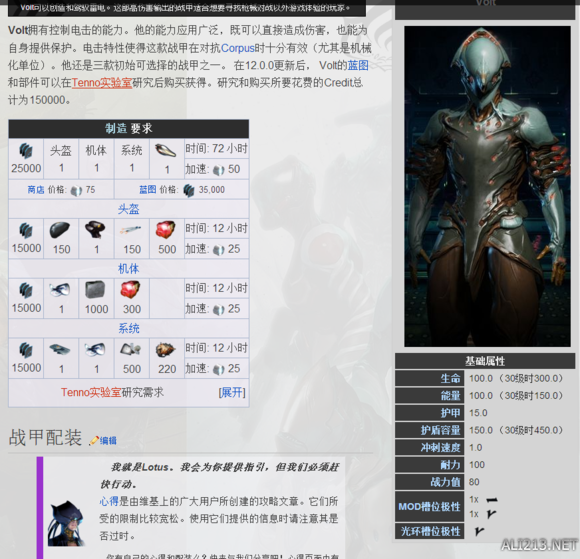The image size is (580, 559).
Task: Click the red rubedo icon above 500
Action: [166, 229]
